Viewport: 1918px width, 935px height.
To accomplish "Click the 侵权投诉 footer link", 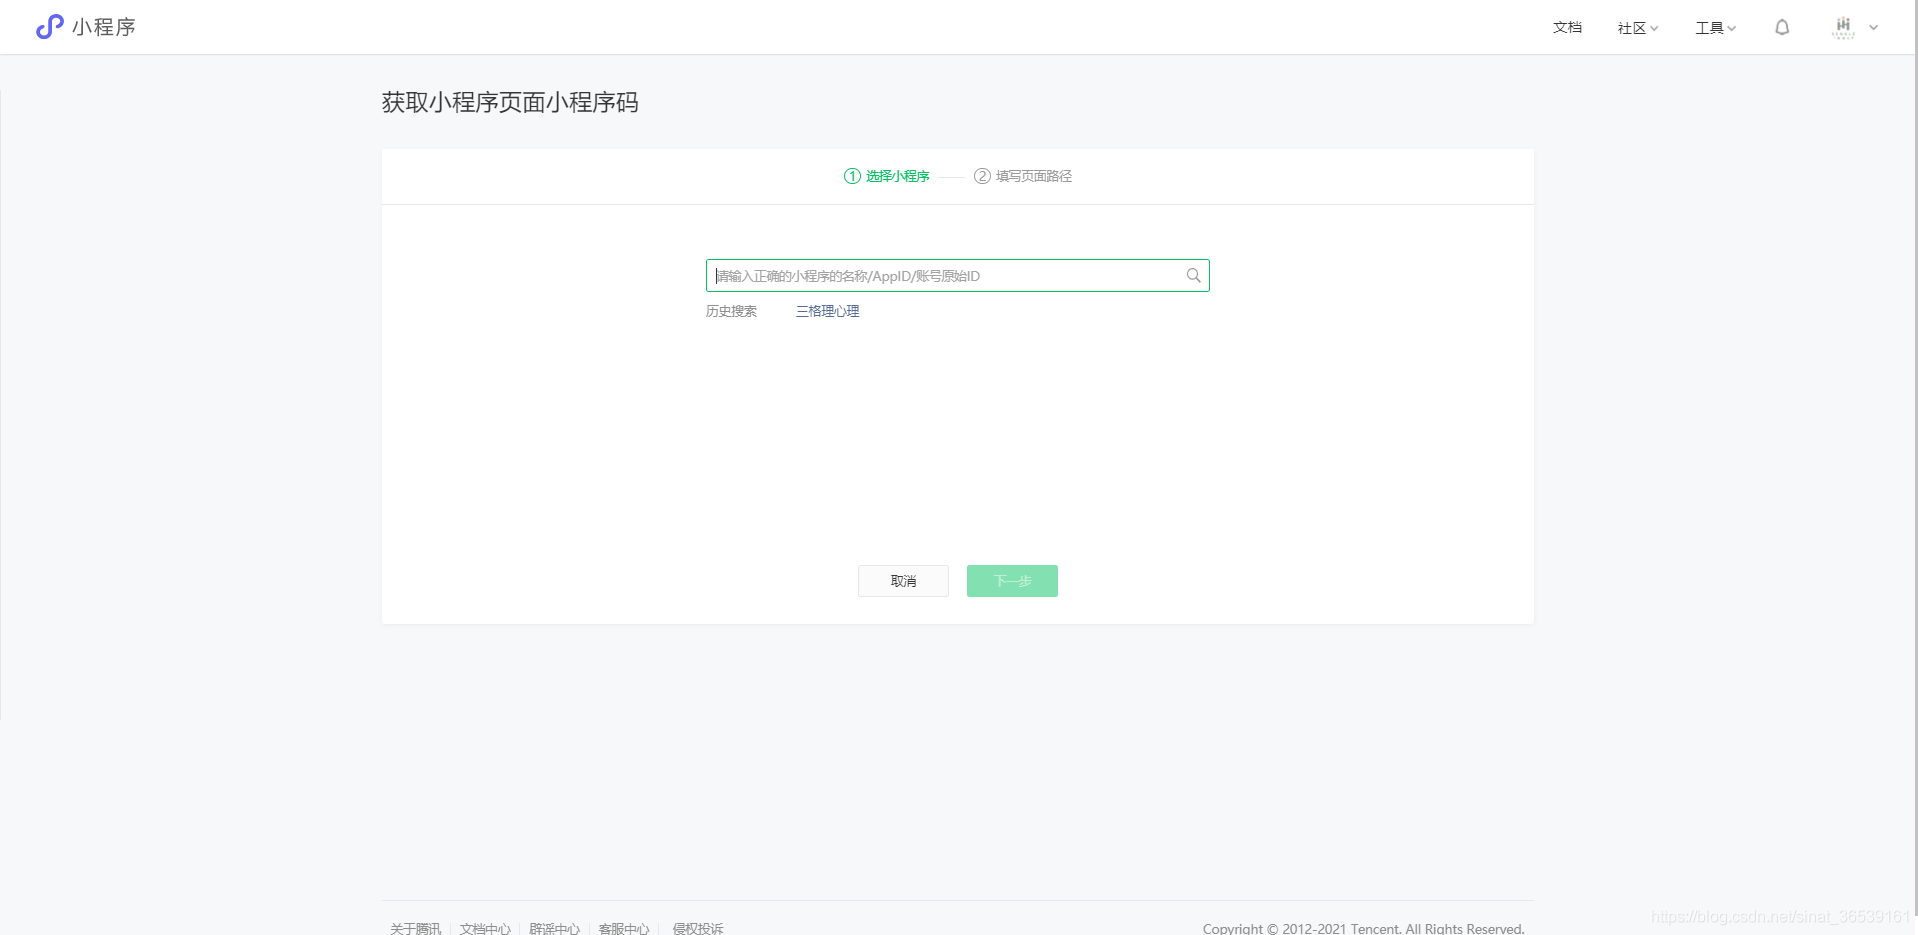I will tap(697, 928).
